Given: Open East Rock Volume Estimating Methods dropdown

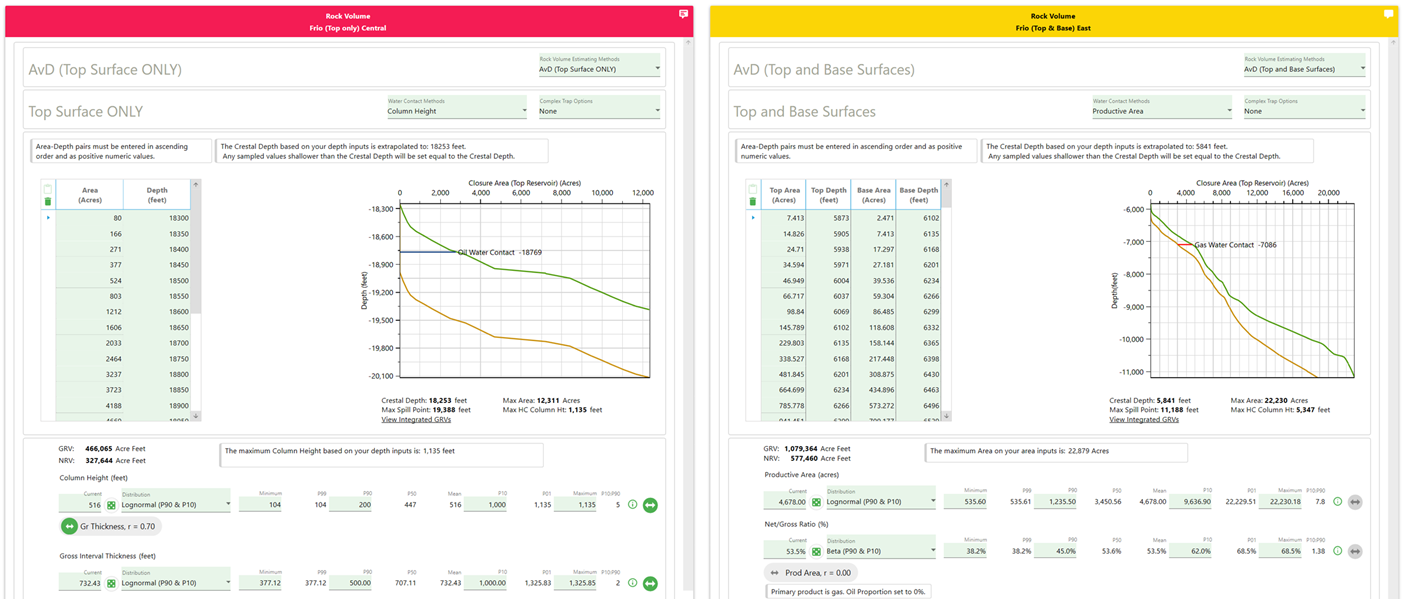Looking at the screenshot, I should (x=1303, y=65).
